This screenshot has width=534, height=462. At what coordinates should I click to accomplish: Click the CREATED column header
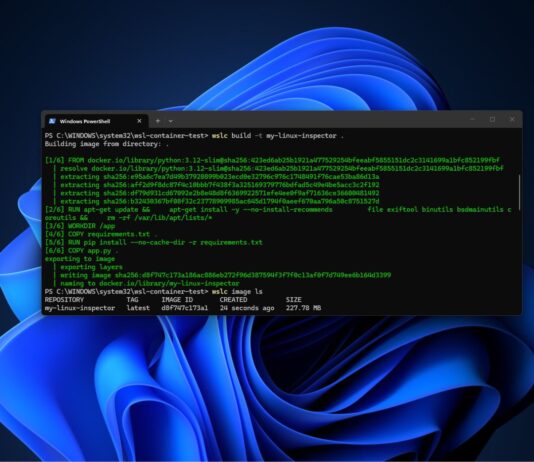233,300
